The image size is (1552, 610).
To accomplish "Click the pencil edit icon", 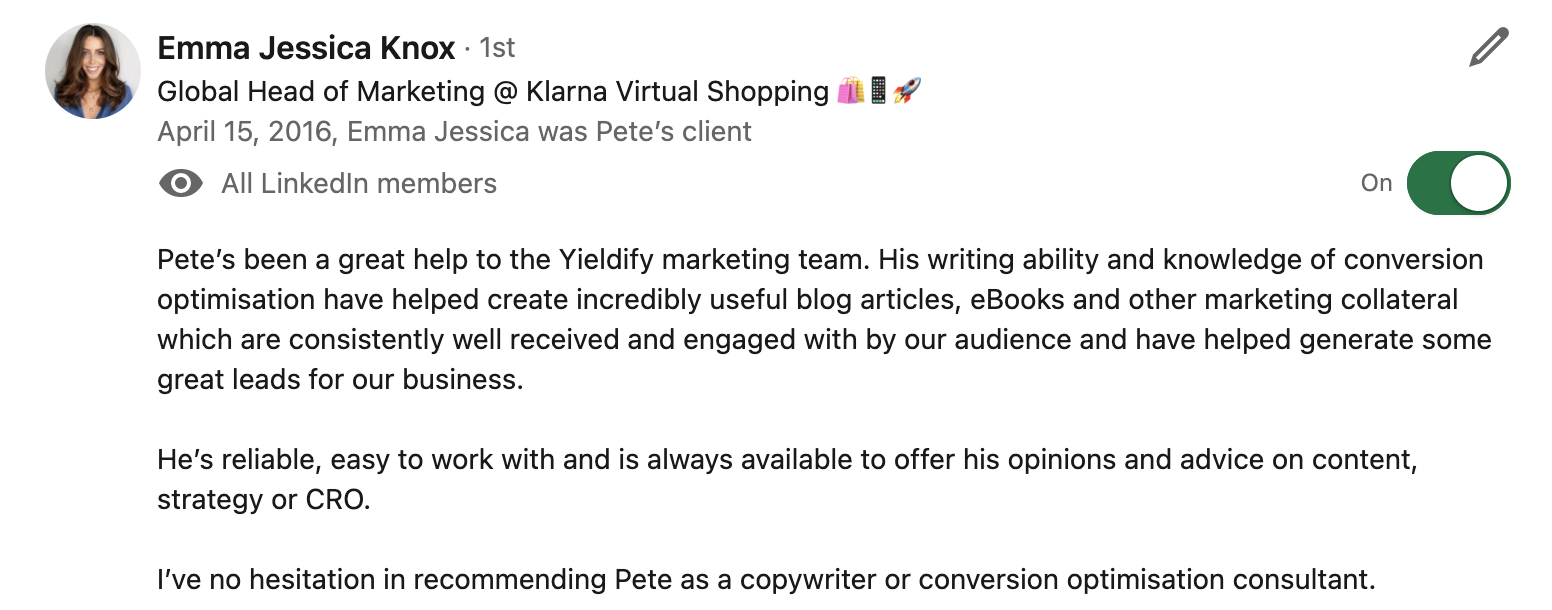I will pos(1488,48).
